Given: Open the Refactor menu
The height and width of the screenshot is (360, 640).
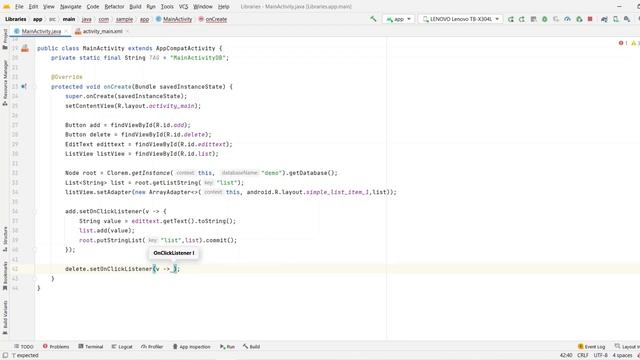Looking at the screenshot, I should [114, 7].
